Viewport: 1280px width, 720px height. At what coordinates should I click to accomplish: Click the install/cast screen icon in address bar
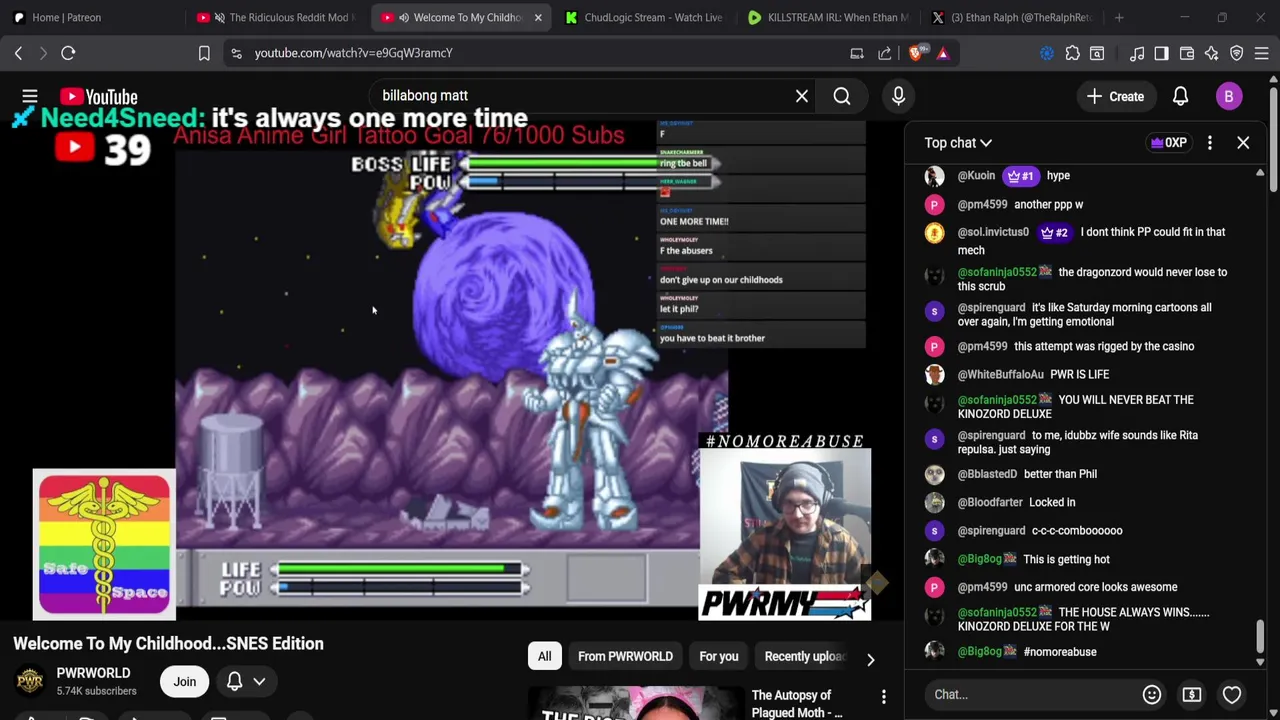(x=857, y=53)
